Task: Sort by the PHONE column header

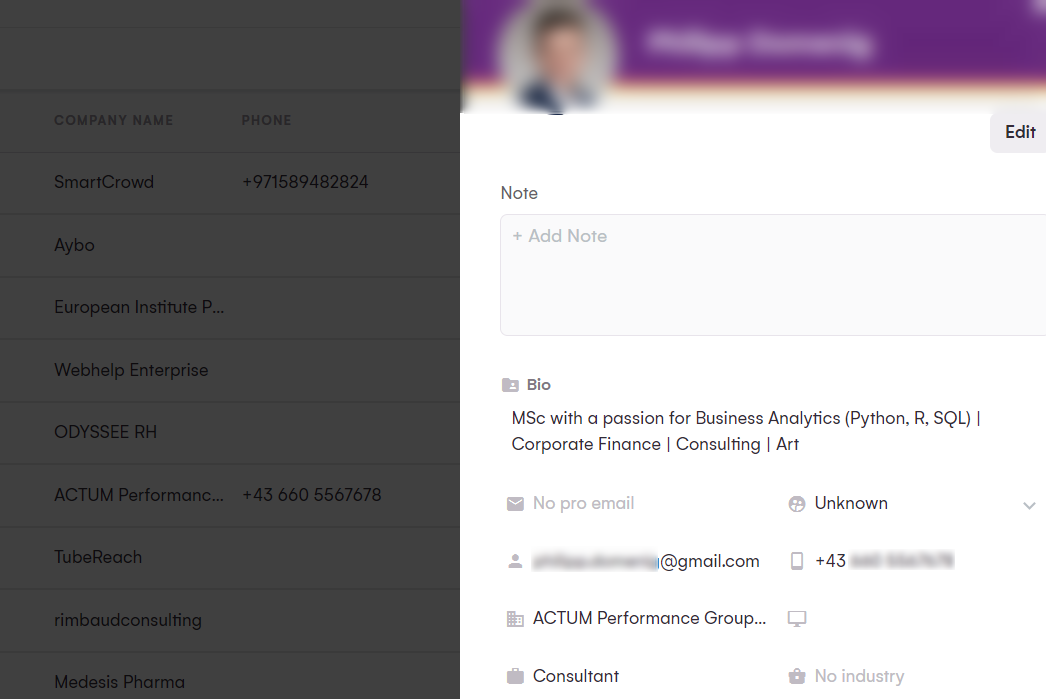Action: point(266,120)
